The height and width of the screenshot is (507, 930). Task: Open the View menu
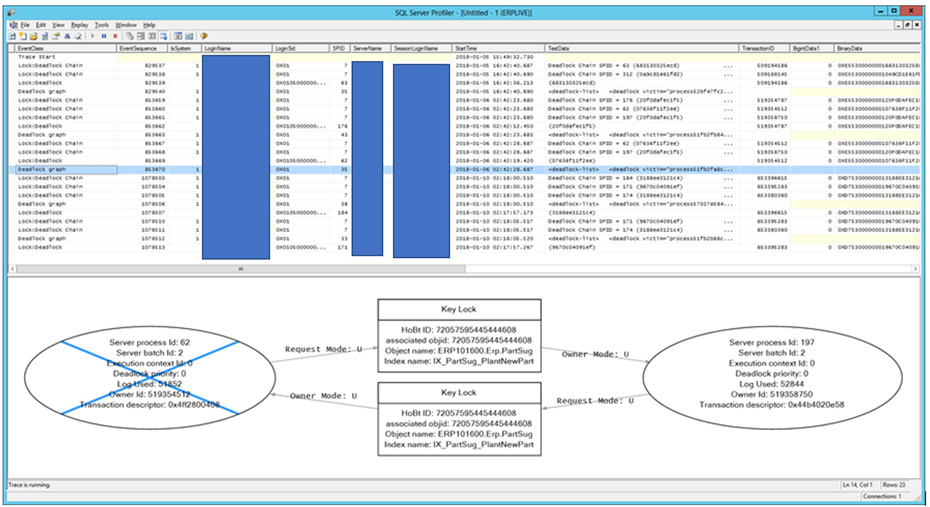tap(58, 25)
